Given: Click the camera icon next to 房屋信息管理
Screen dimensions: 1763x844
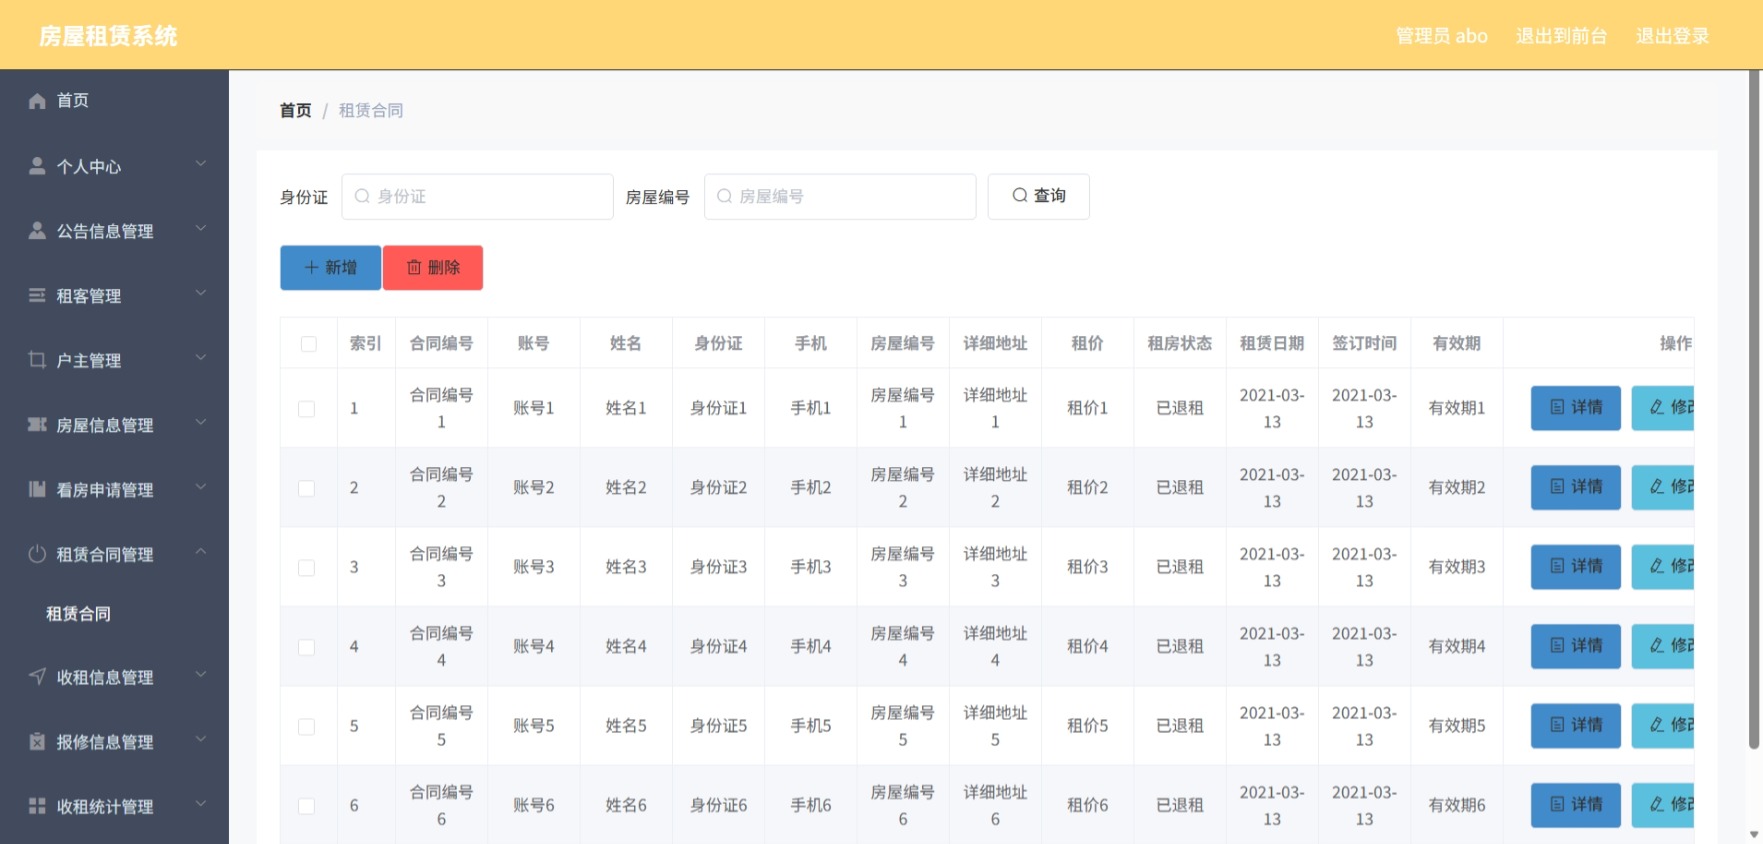Looking at the screenshot, I should (x=37, y=425).
